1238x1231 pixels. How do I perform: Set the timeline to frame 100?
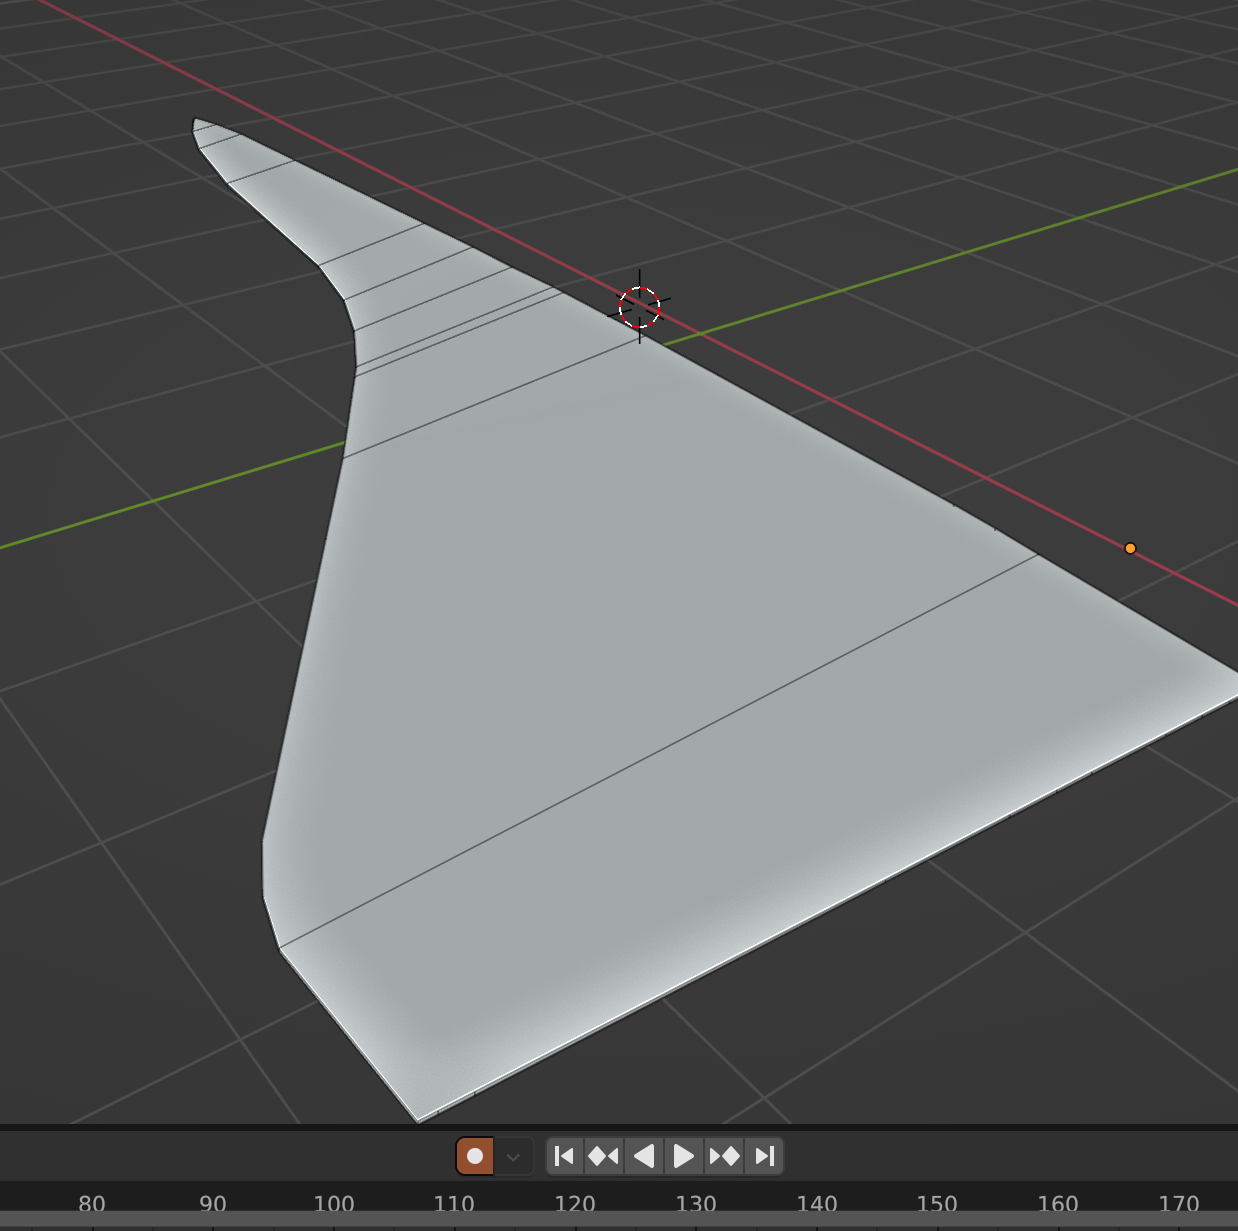(x=334, y=1203)
